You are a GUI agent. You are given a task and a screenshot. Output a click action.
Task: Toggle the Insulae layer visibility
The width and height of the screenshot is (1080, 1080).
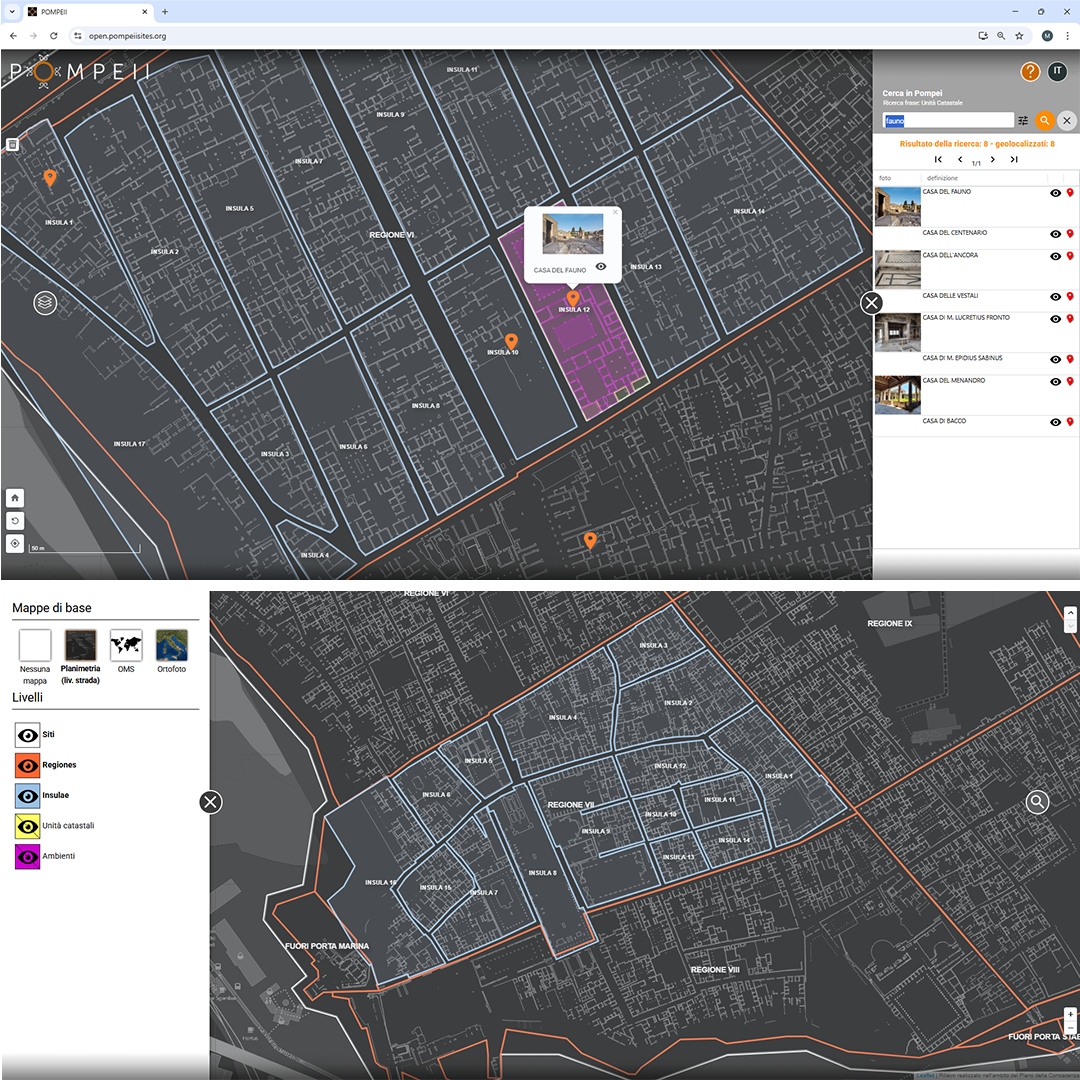pyautogui.click(x=28, y=795)
